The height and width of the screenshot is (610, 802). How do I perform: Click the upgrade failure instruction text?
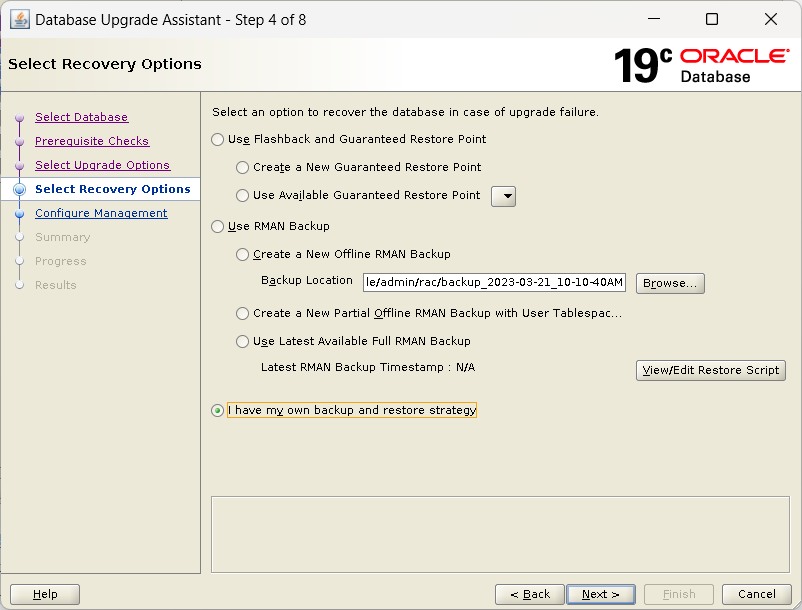[x=405, y=112]
